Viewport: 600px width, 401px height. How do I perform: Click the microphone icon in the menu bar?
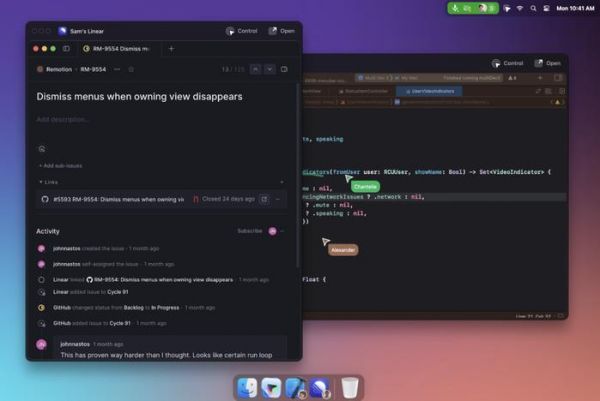pos(455,8)
